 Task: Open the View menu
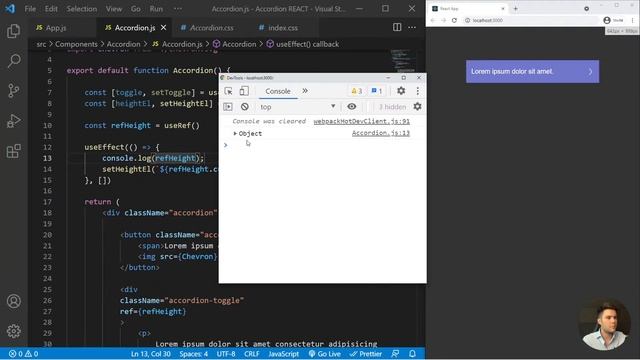114,9
